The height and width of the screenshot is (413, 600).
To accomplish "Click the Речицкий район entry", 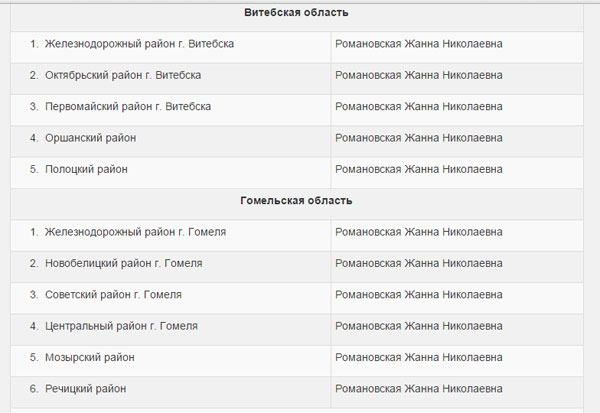I will pyautogui.click(x=86, y=388).
